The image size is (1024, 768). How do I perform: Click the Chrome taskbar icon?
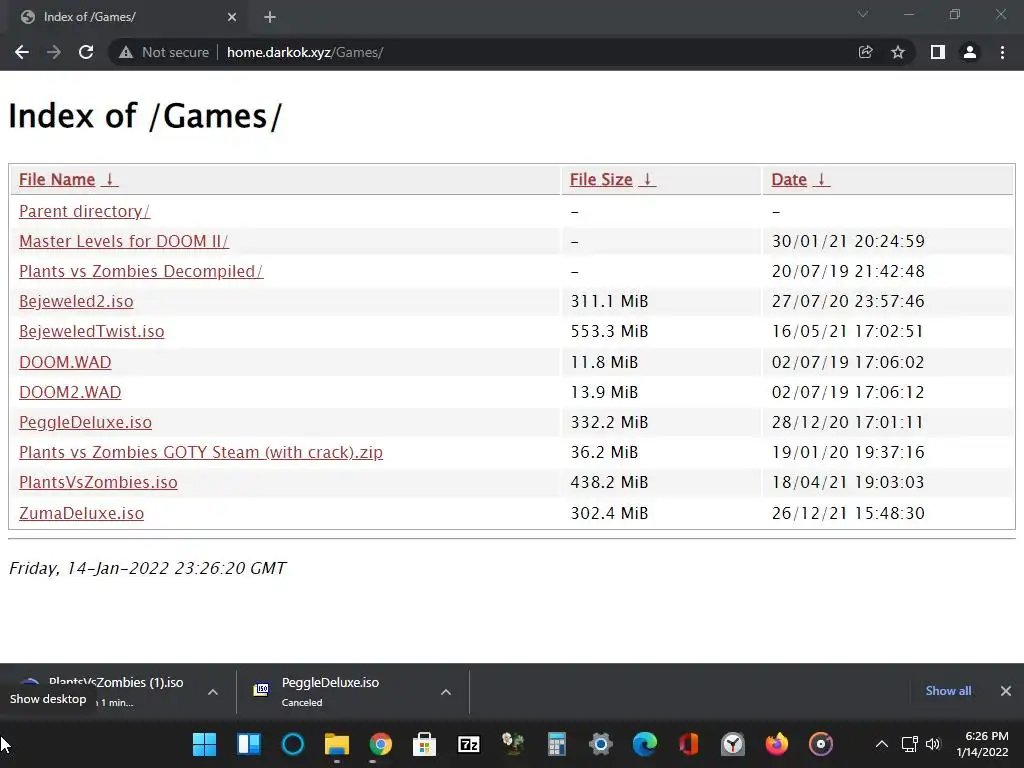click(x=381, y=744)
